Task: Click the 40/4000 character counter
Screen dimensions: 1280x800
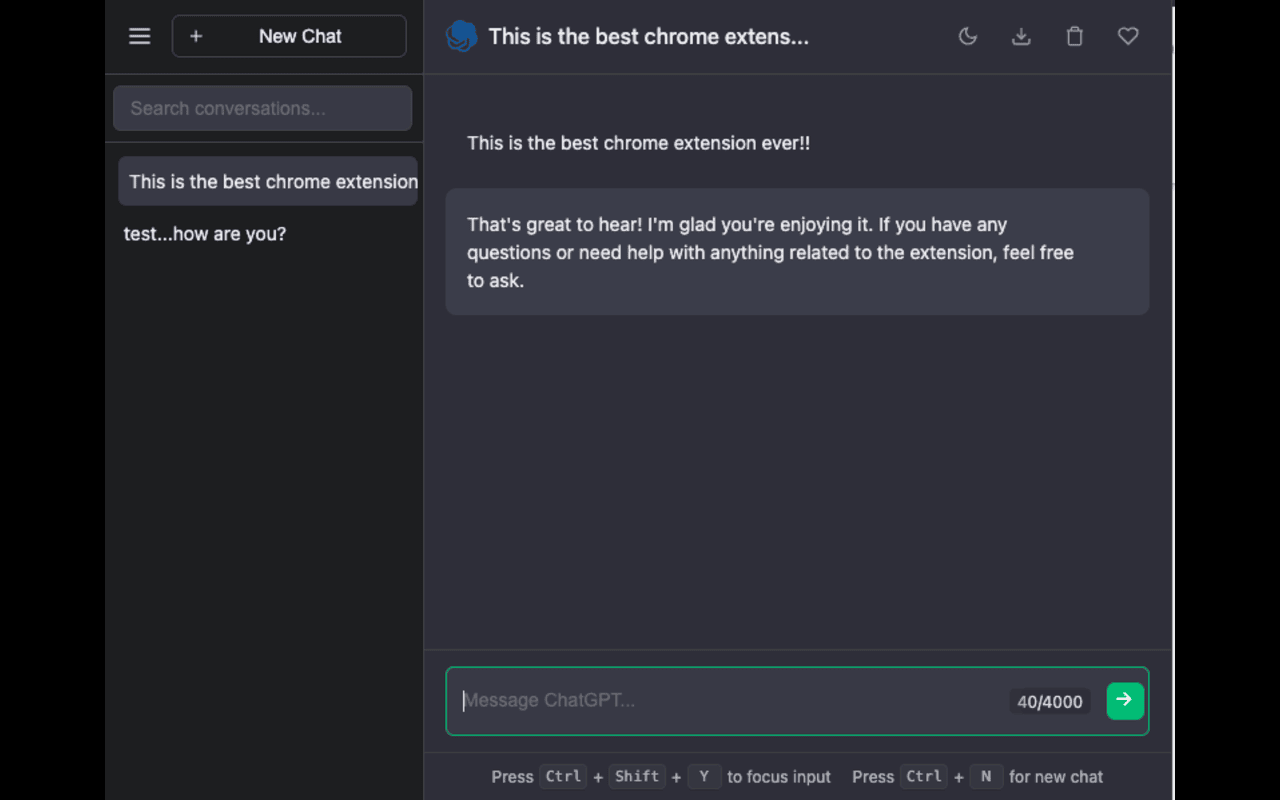Action: click(1050, 702)
